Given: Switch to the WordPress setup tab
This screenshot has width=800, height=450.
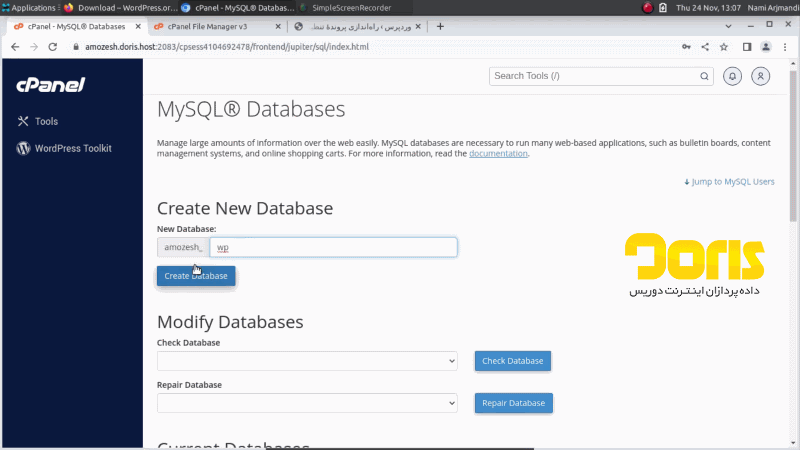Looking at the screenshot, I should point(361,27).
